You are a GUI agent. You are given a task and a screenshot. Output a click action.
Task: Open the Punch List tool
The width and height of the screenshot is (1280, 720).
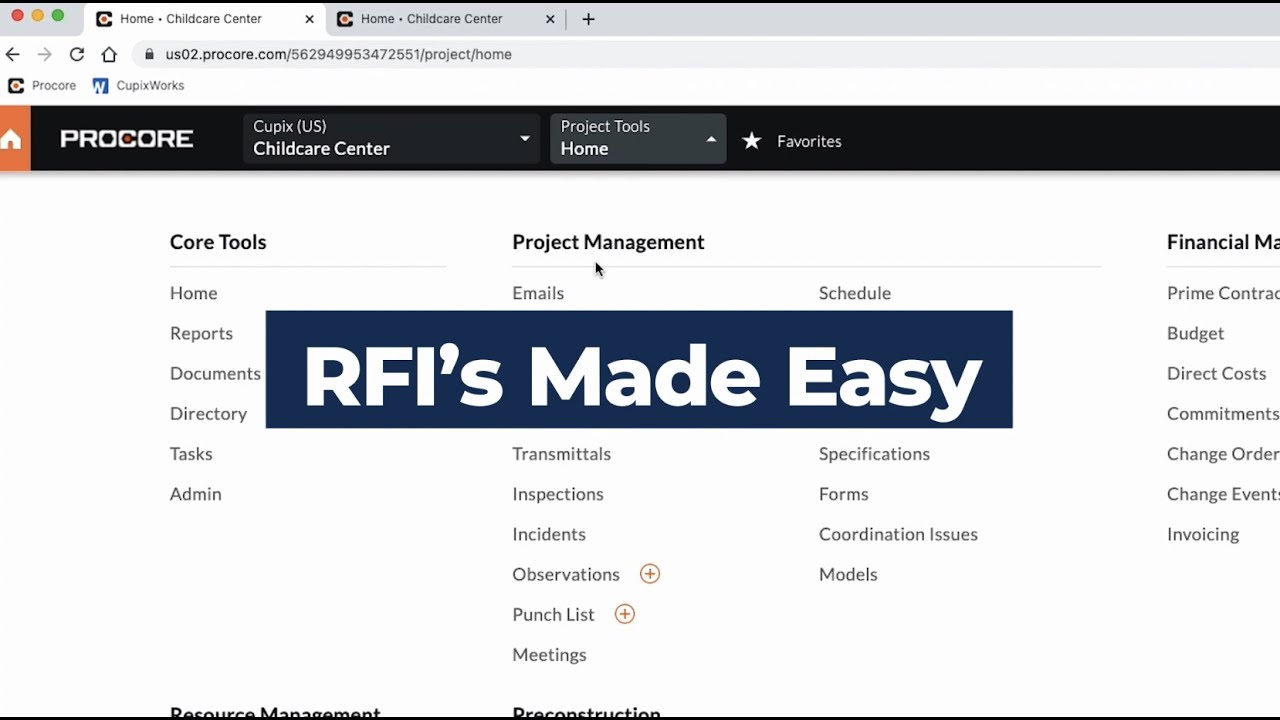pyautogui.click(x=553, y=614)
